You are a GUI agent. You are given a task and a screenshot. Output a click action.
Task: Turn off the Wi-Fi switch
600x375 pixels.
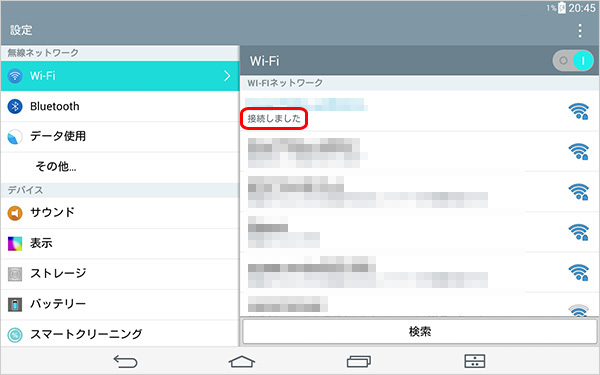coord(573,60)
